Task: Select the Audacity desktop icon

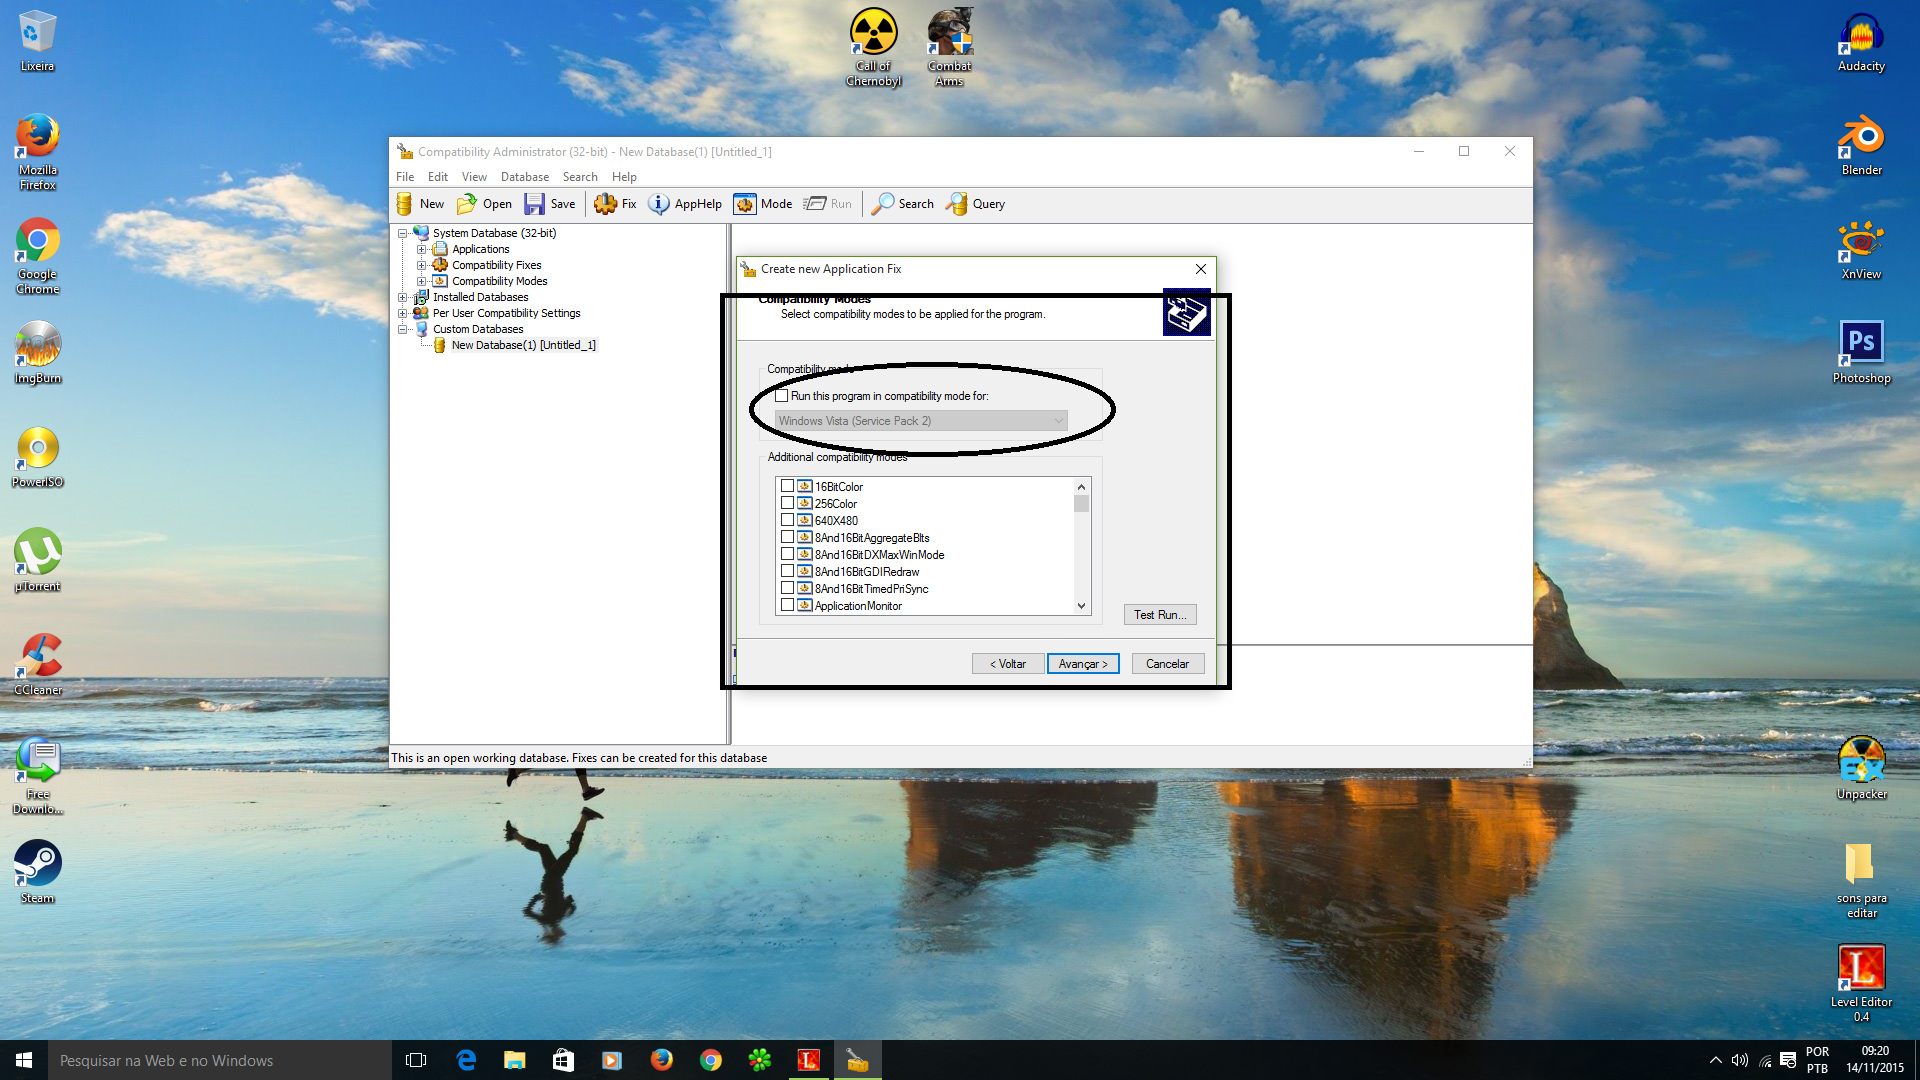Action: 1861,41
